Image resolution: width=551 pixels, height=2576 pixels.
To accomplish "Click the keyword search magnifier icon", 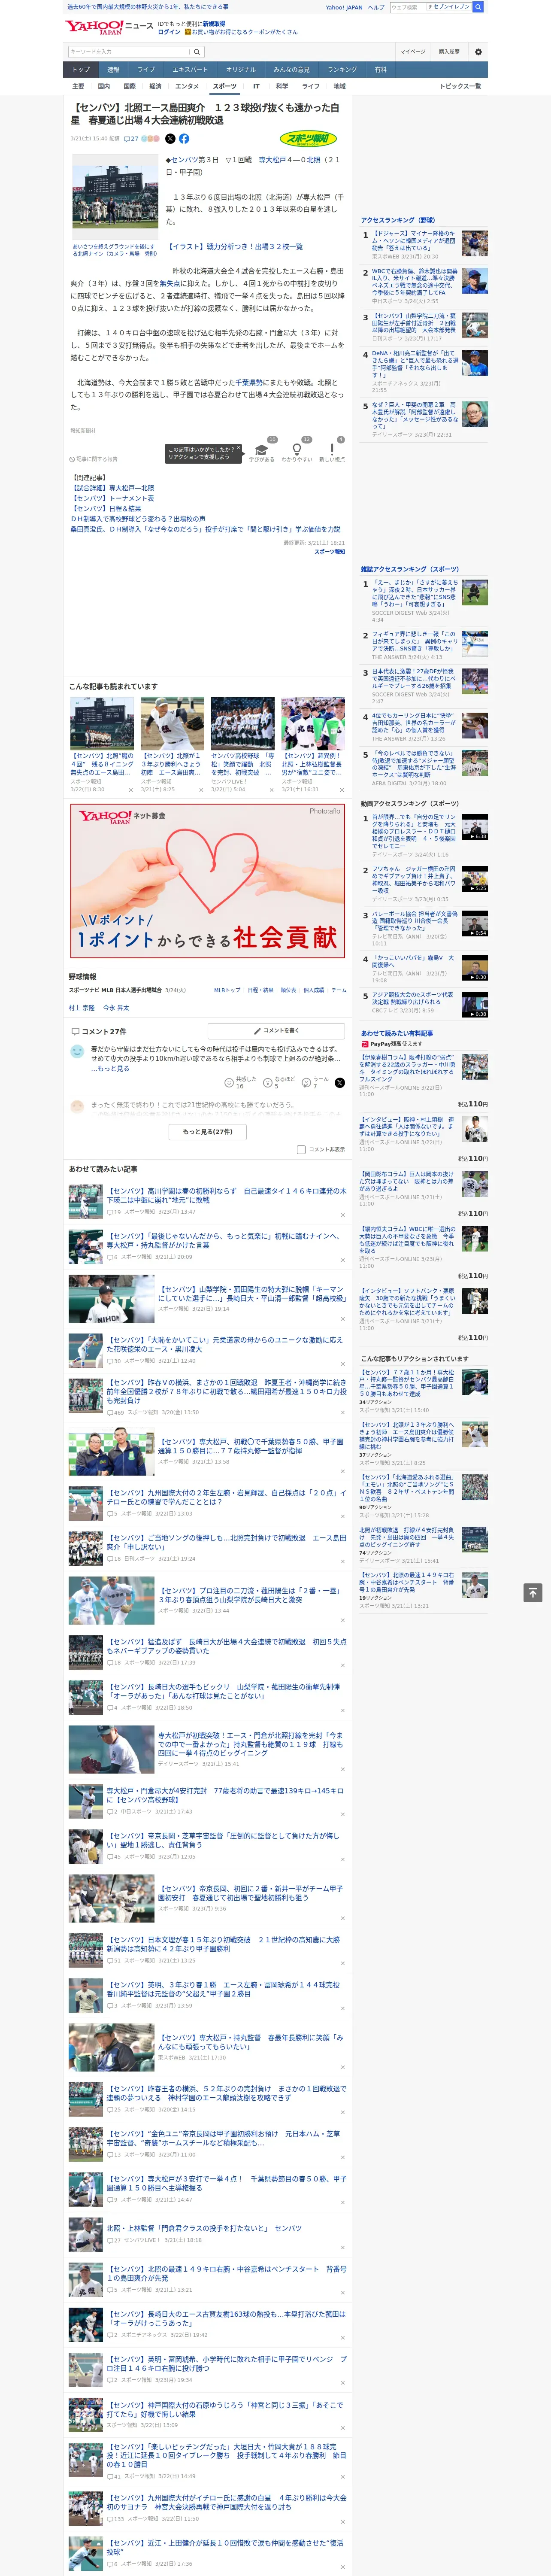I will pyautogui.click(x=197, y=51).
